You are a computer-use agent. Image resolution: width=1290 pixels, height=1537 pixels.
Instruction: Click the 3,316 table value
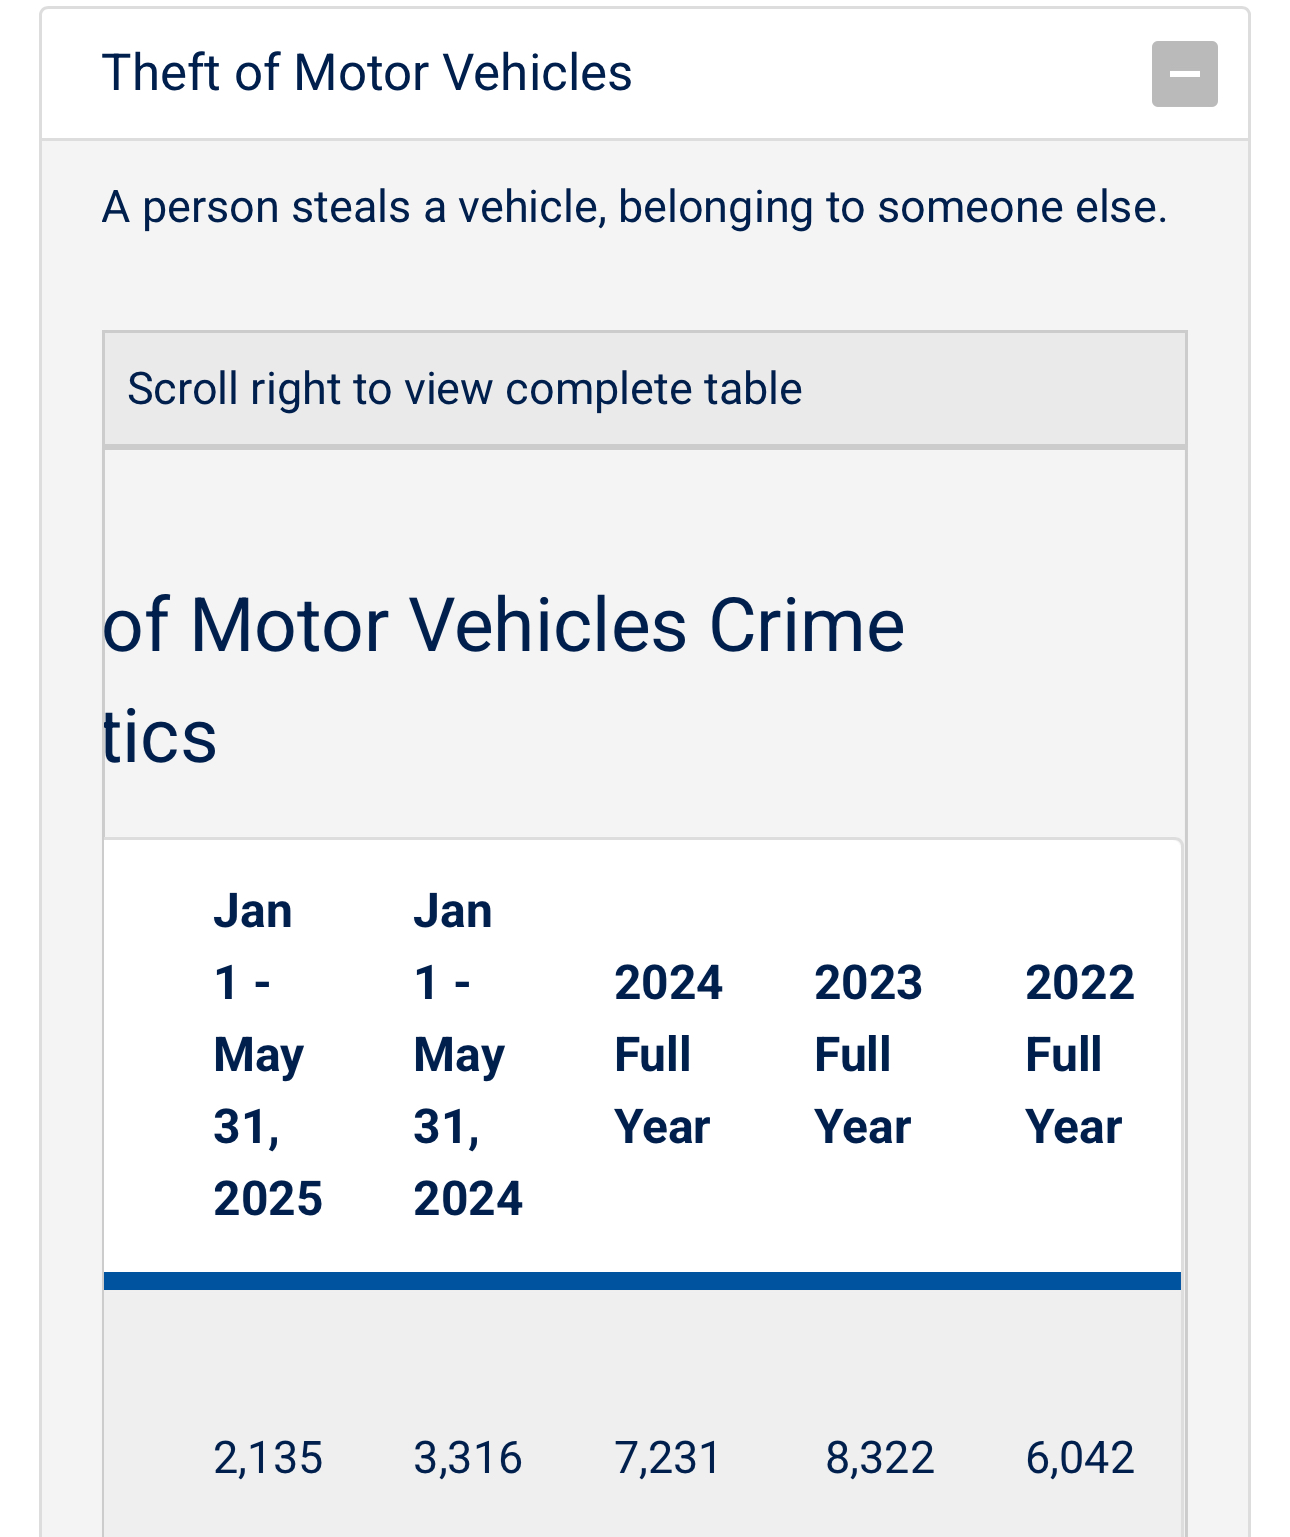point(468,1458)
